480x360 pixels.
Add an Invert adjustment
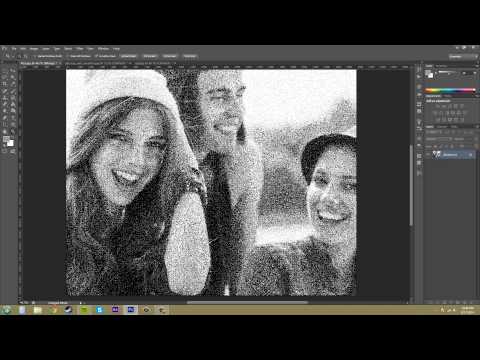(x=437, y=120)
